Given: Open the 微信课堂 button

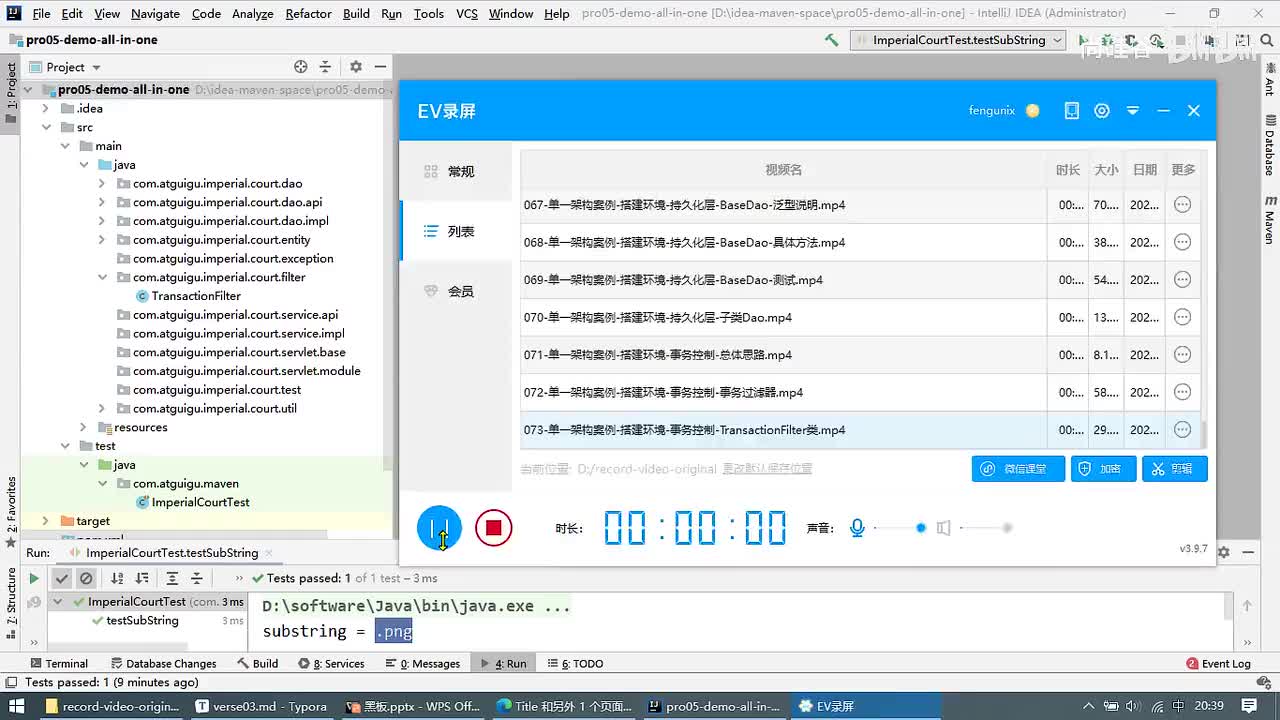Looking at the screenshot, I should pyautogui.click(x=1018, y=469).
